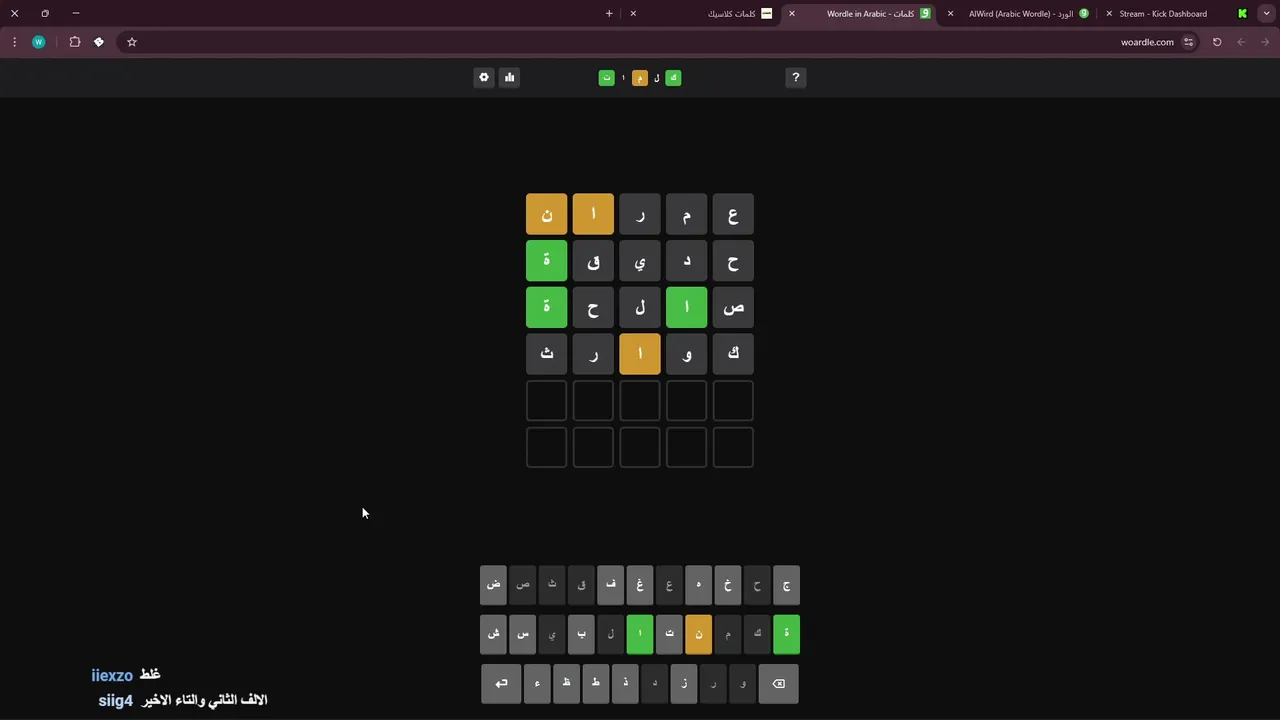Click the ث tile in the guess grid

pyautogui.click(x=547, y=354)
